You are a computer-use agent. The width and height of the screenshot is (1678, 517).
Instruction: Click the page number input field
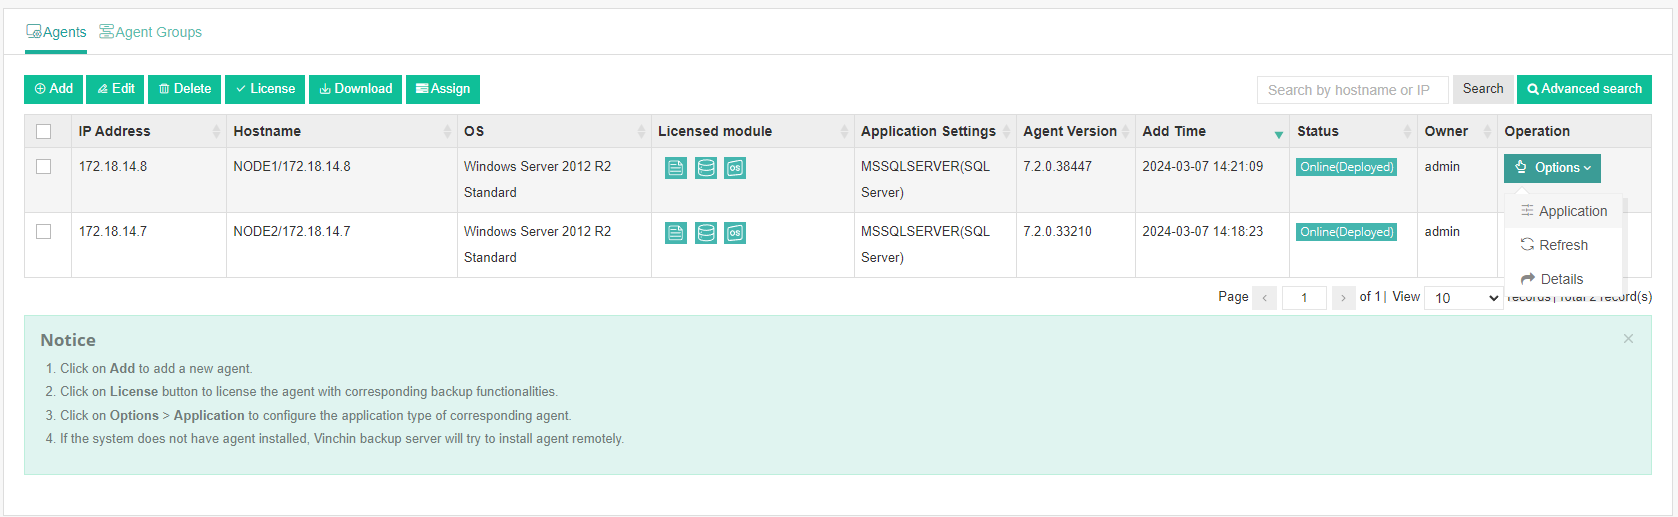[1304, 298]
